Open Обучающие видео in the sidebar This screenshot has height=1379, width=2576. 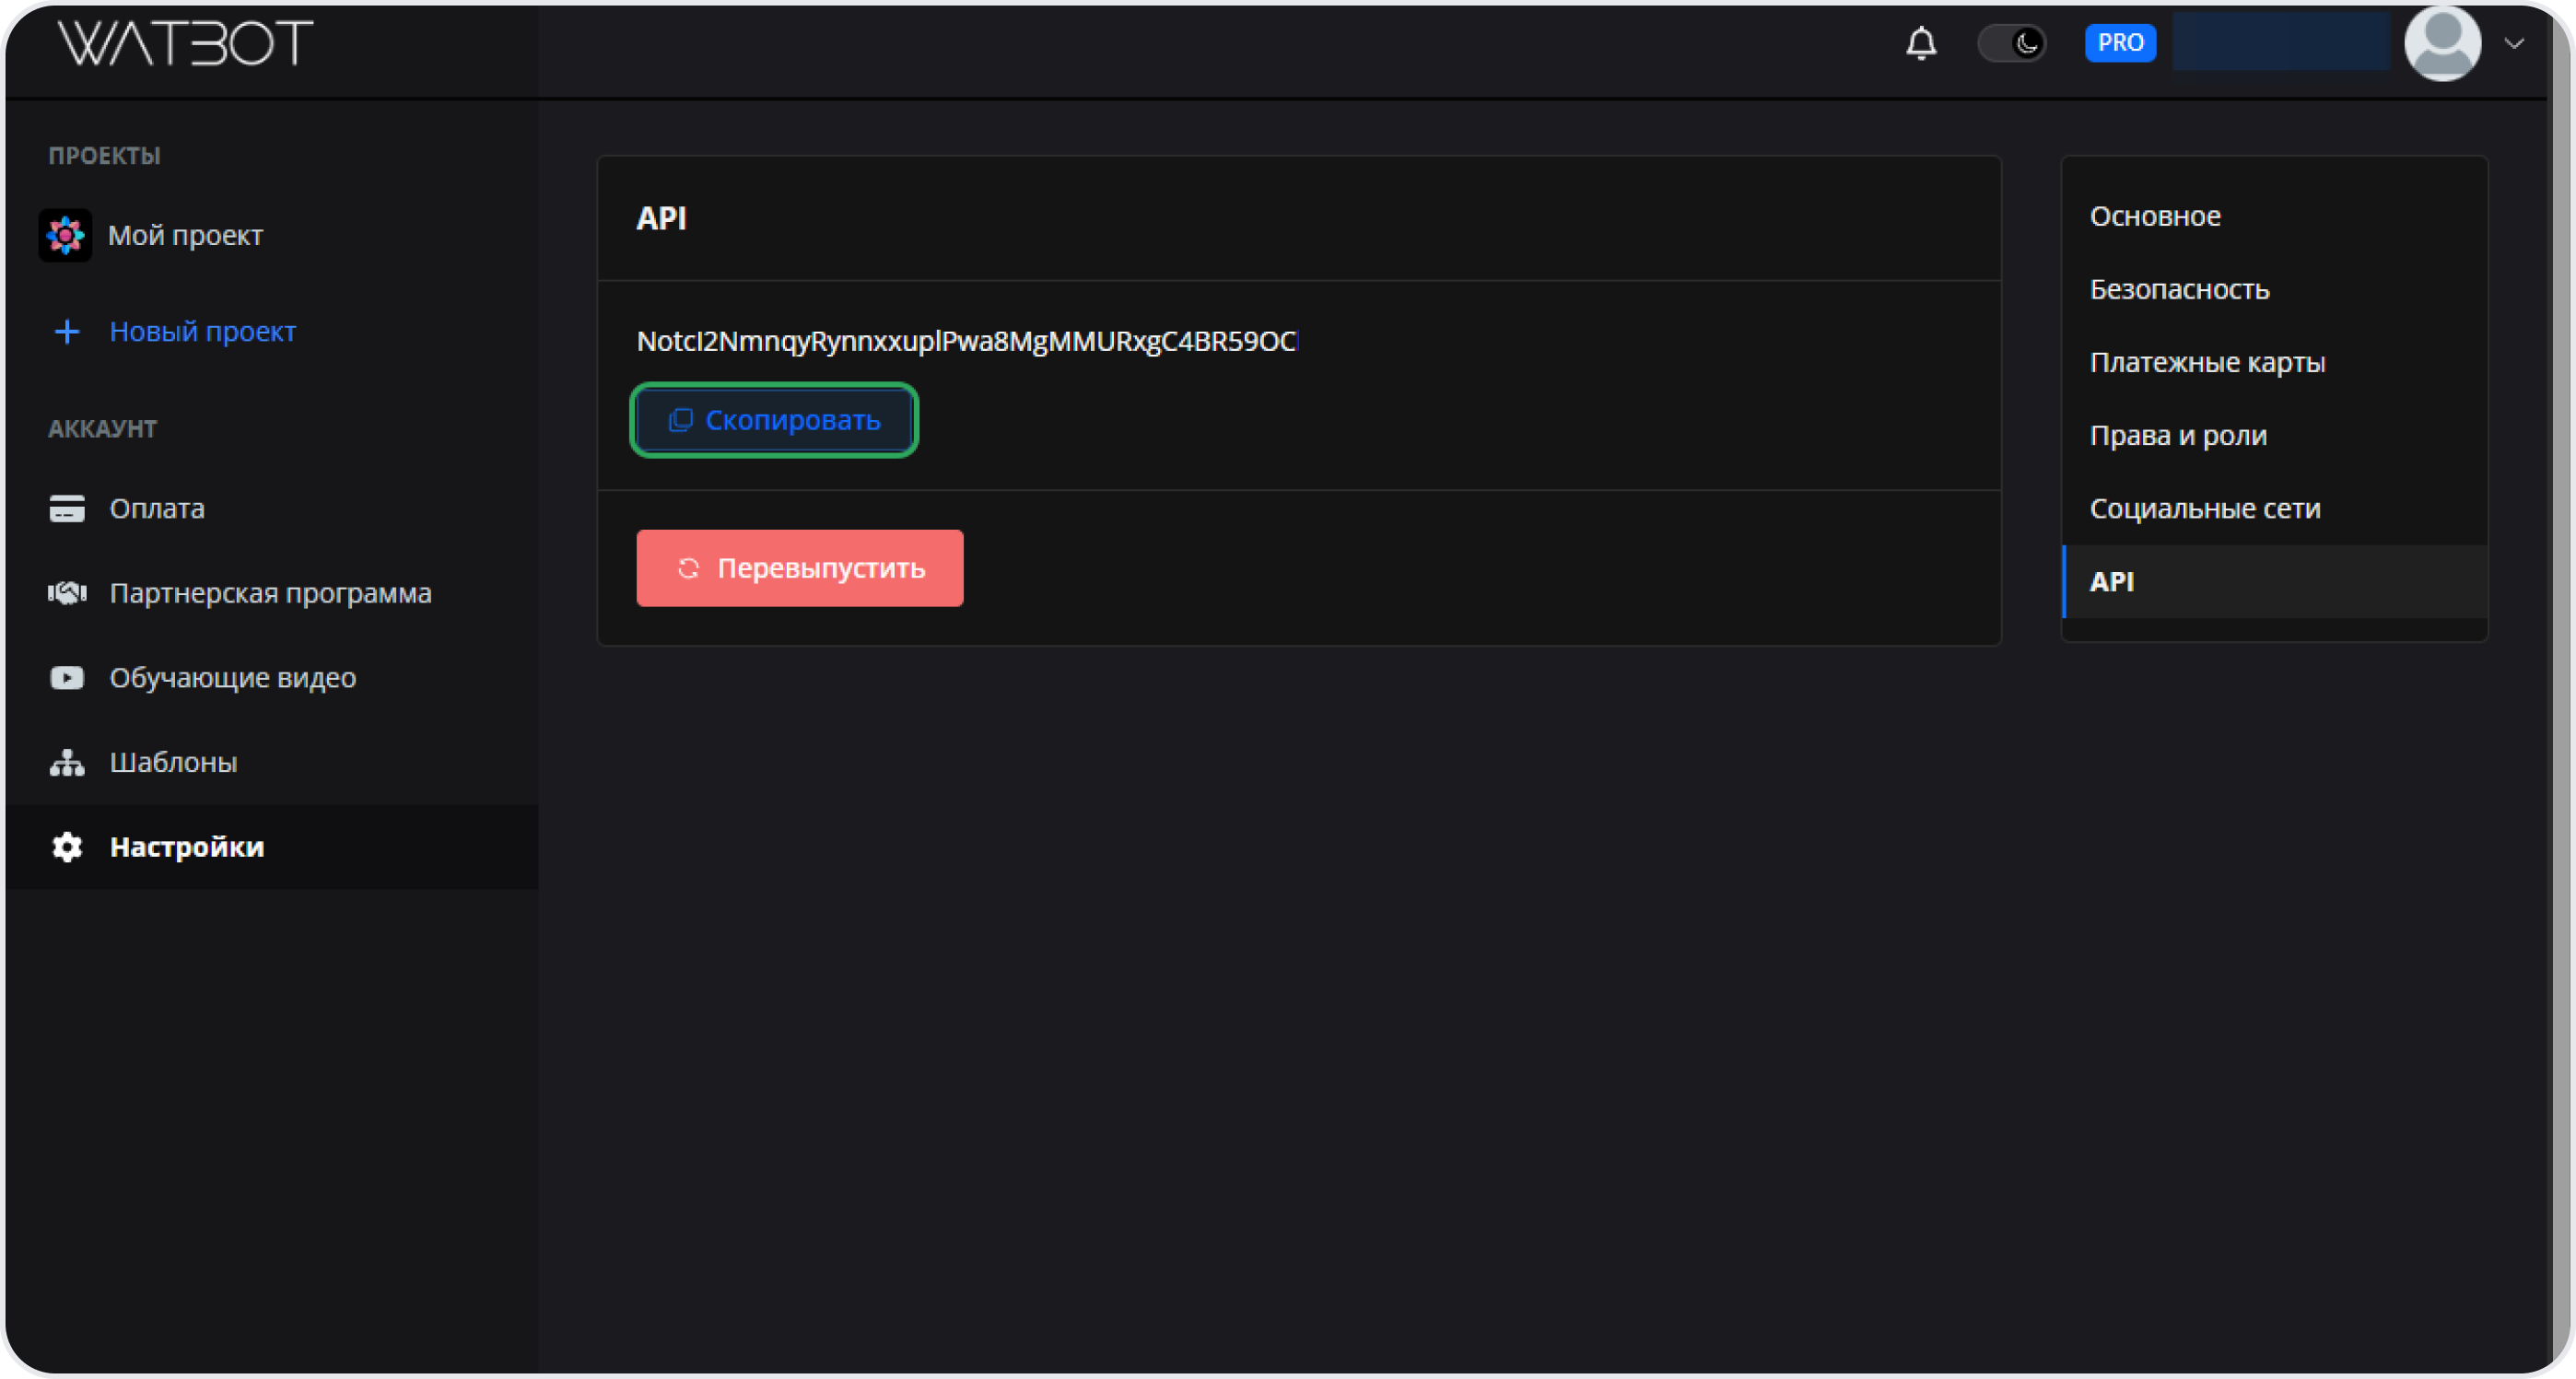point(231,677)
